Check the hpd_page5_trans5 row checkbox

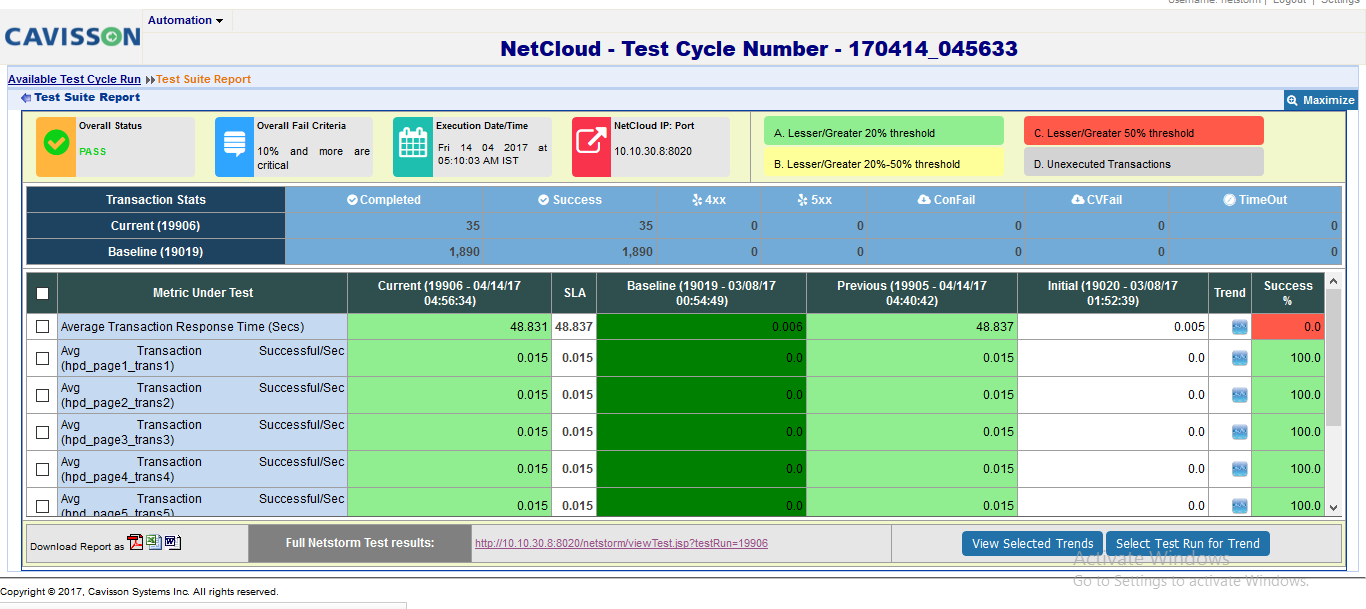point(42,506)
